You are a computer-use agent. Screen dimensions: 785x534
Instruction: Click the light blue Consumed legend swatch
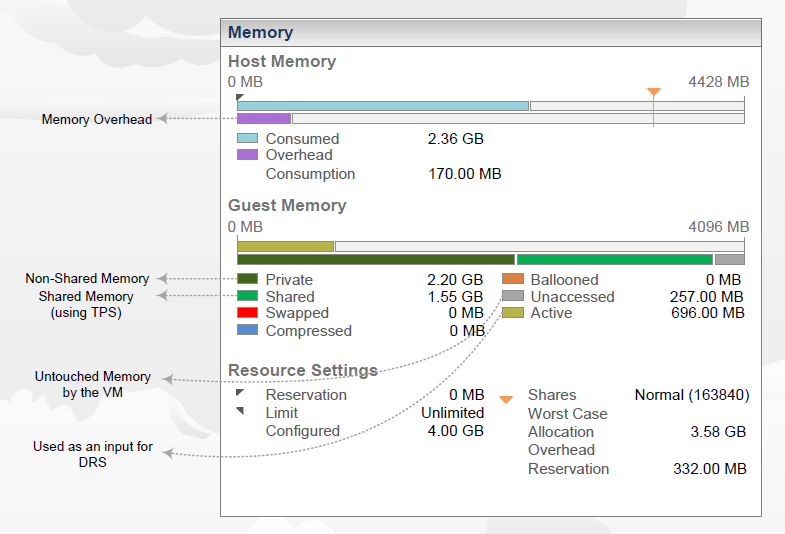pos(247,139)
